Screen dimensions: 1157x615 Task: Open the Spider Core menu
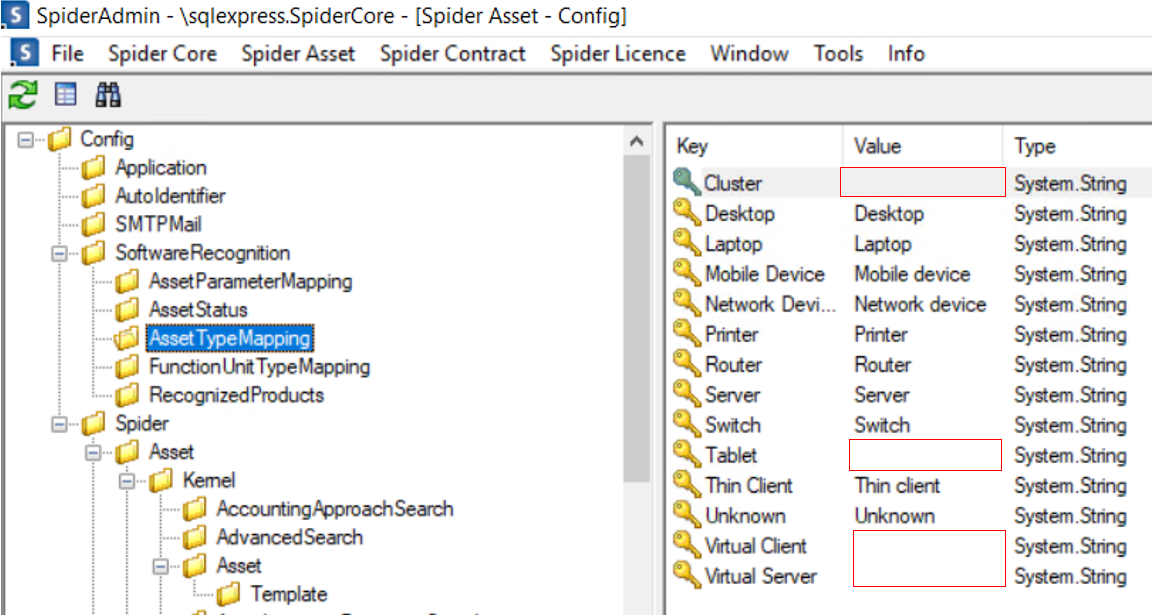(162, 54)
